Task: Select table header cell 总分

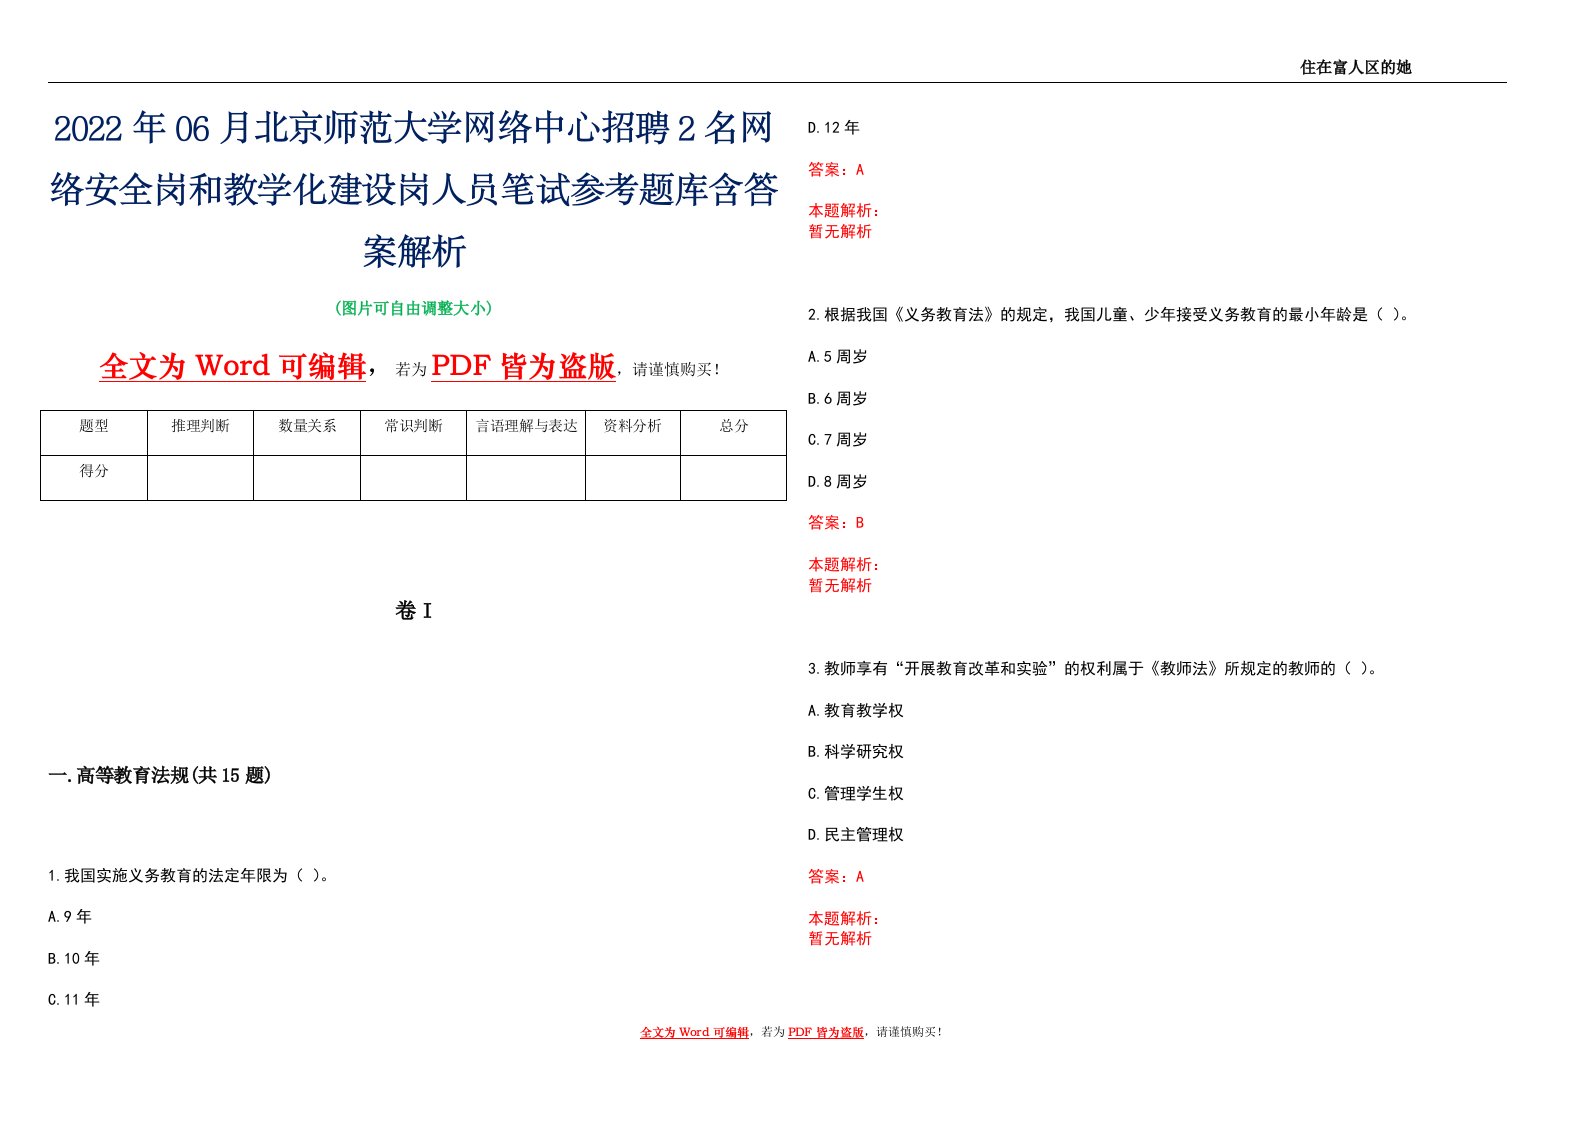Action: [734, 433]
